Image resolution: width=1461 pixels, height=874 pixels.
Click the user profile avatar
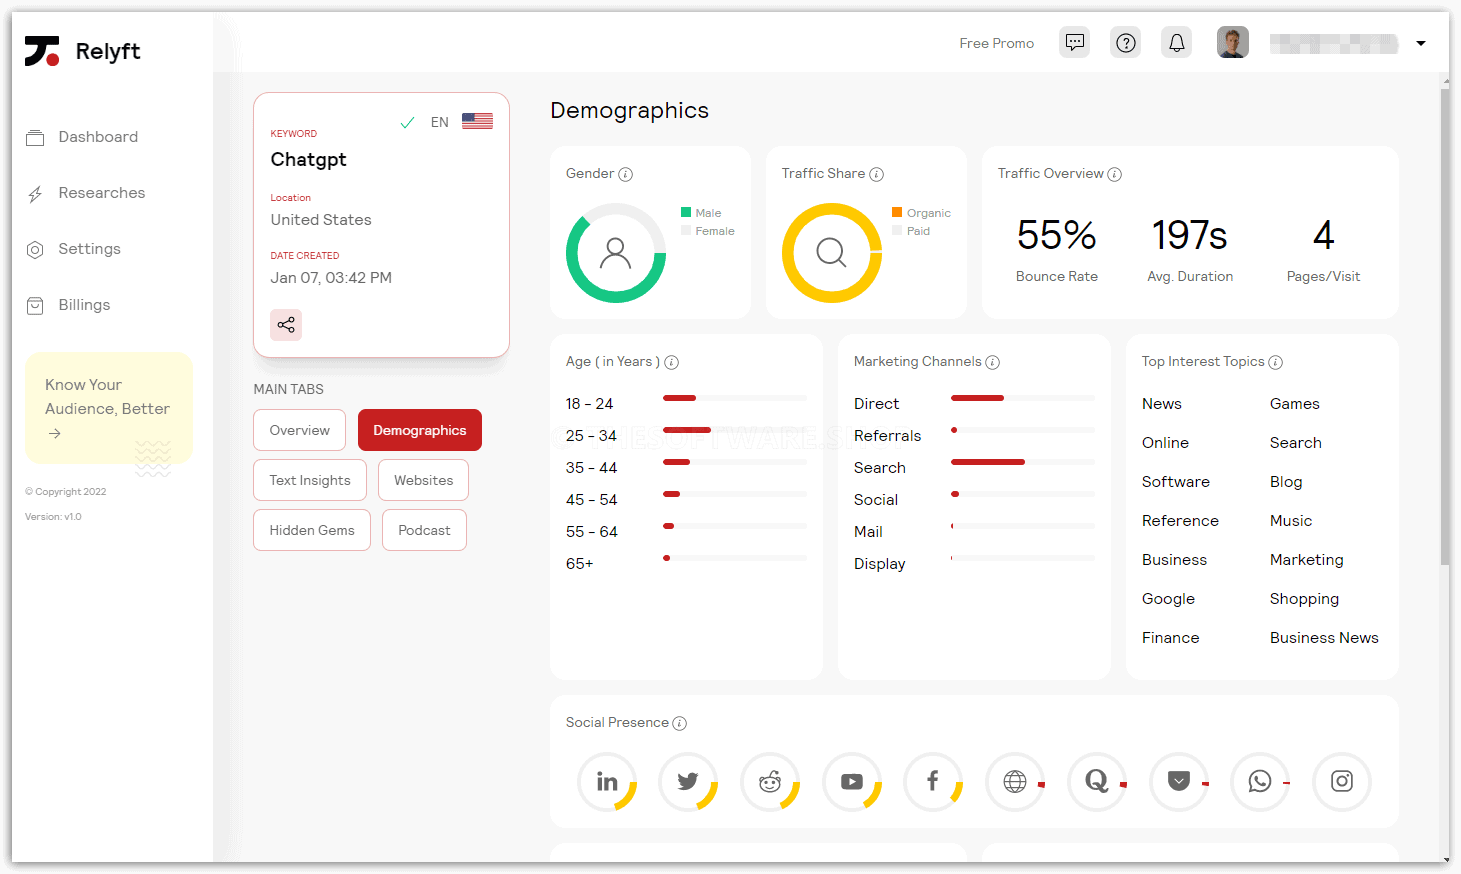click(x=1233, y=43)
